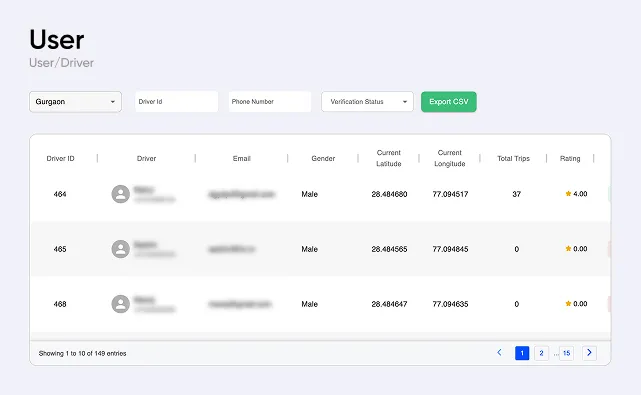Viewport: 641px width, 395px height.
Task: Click avatar icon of driver 465
Action: pyautogui.click(x=121, y=249)
